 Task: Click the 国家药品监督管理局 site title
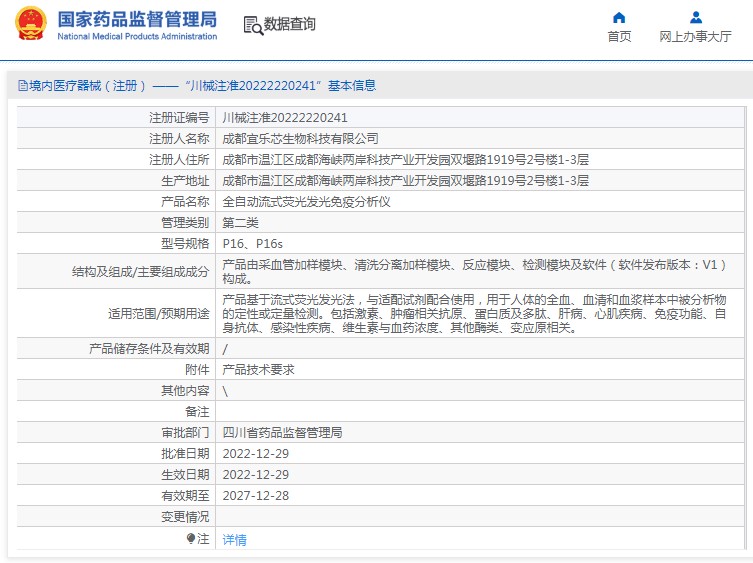[x=137, y=20]
